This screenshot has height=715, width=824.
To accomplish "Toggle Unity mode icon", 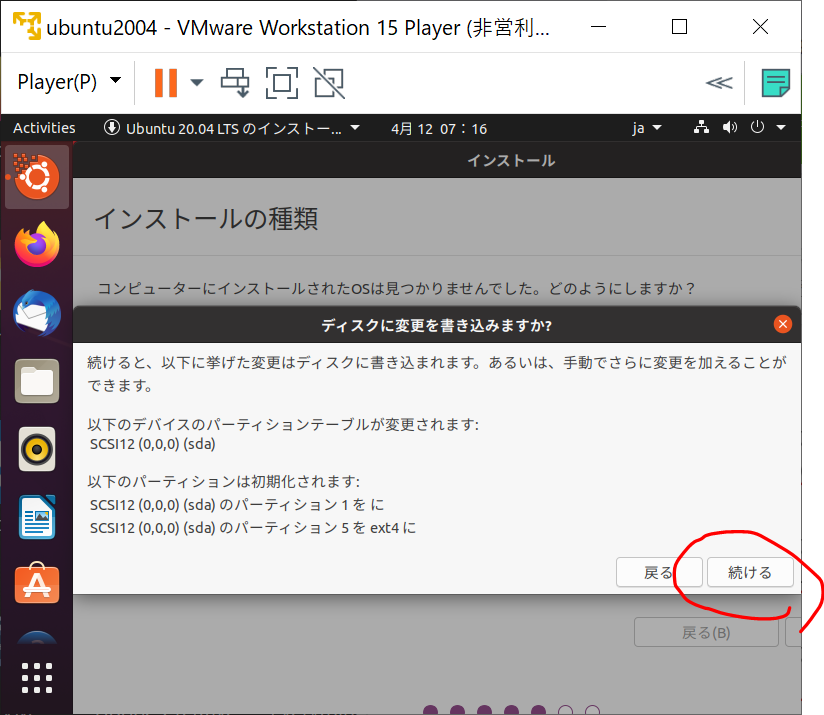I will click(x=329, y=82).
